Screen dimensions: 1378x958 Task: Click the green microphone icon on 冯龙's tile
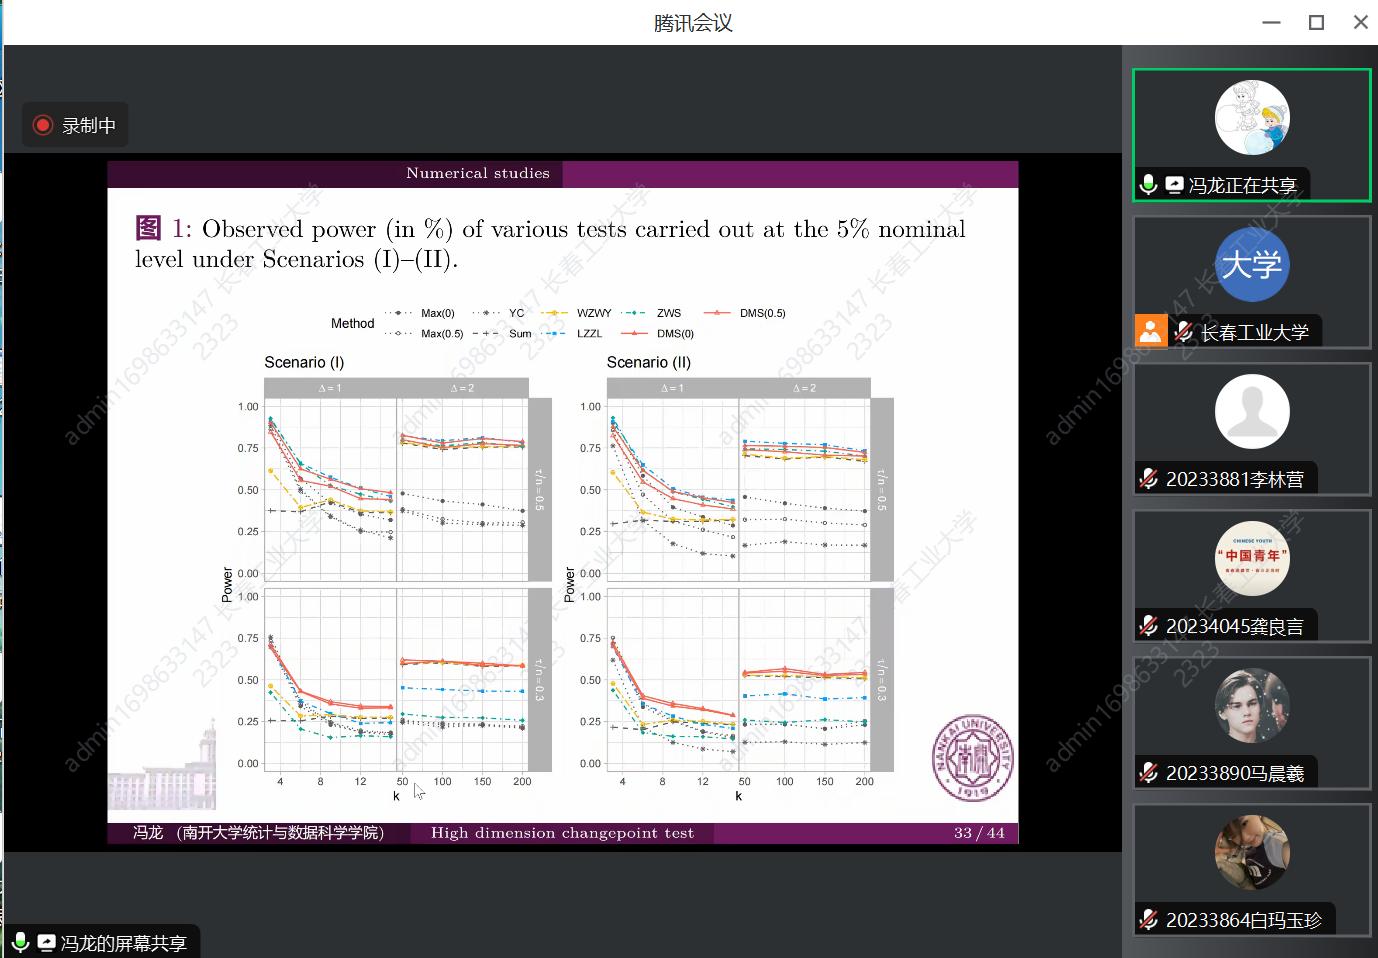1148,185
